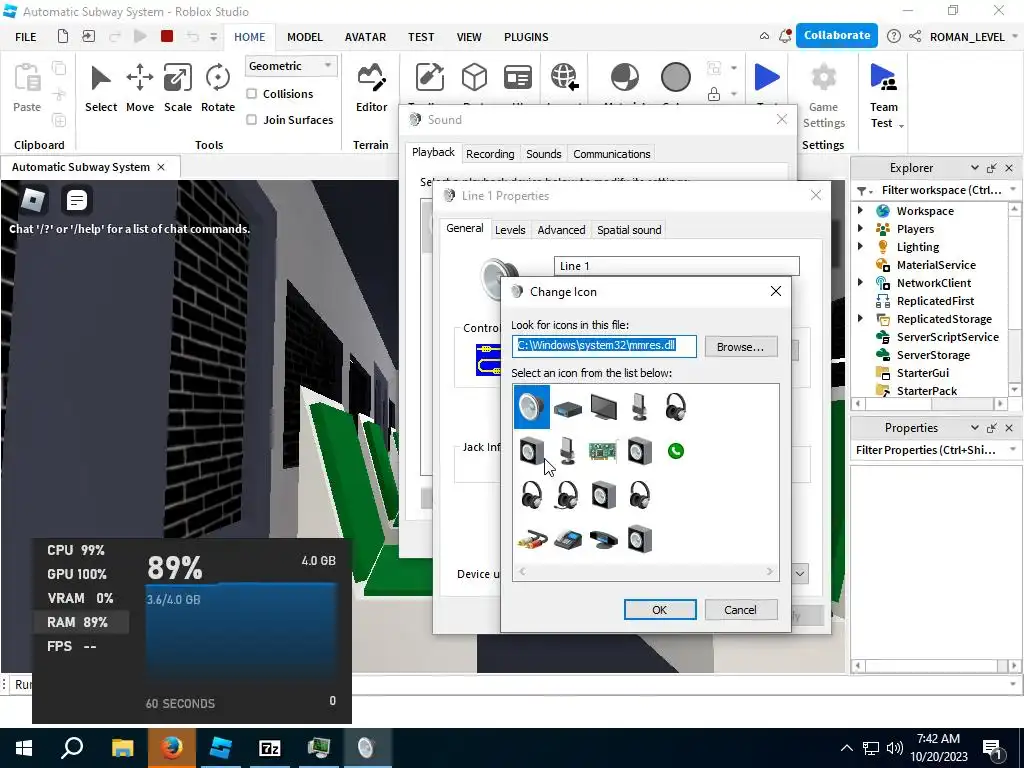Viewport: 1024px width, 768px height.
Task: Open Game Settings gear
Action: [824, 95]
